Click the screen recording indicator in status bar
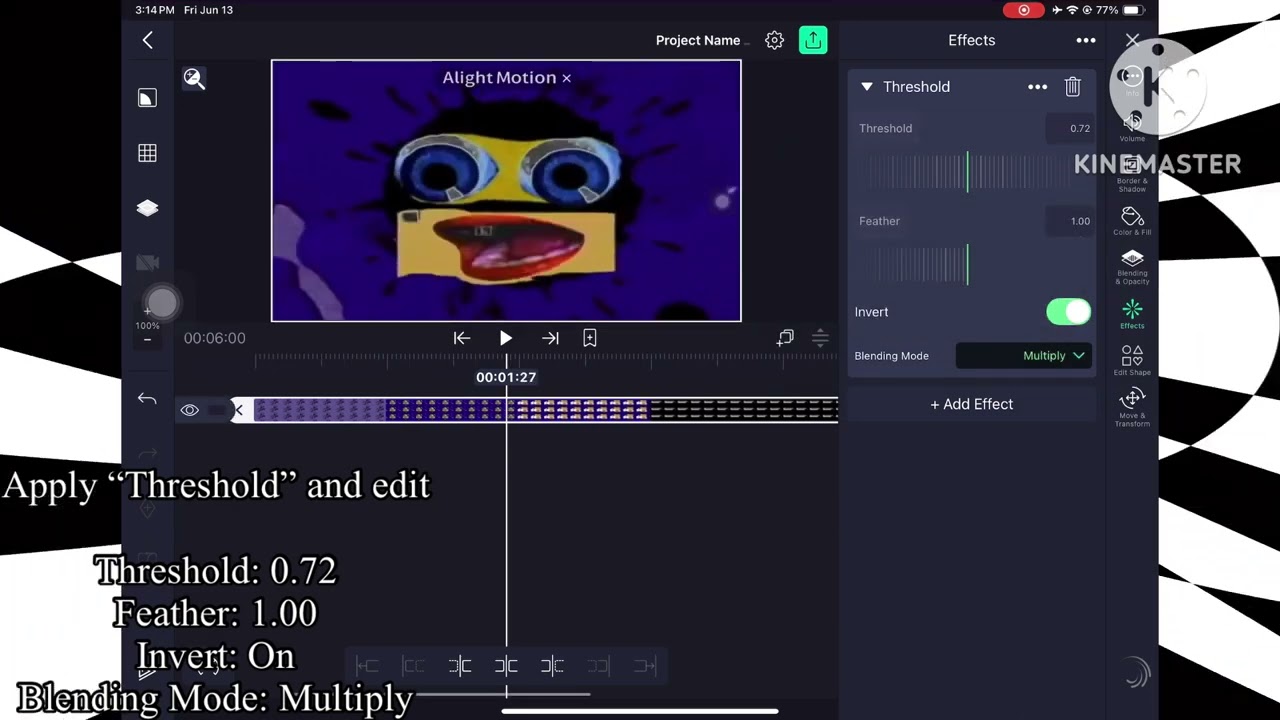Viewport: 1280px width, 720px height. coord(1024,10)
